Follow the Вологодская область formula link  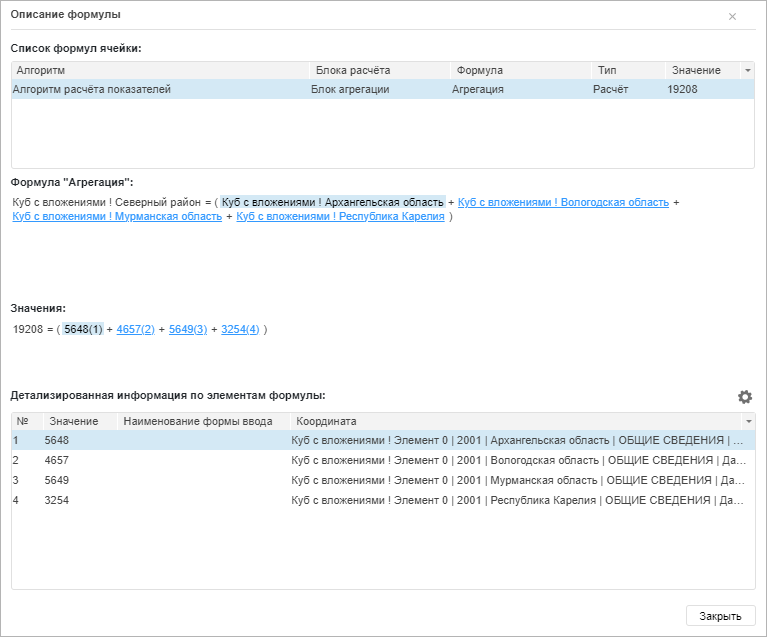(563, 202)
